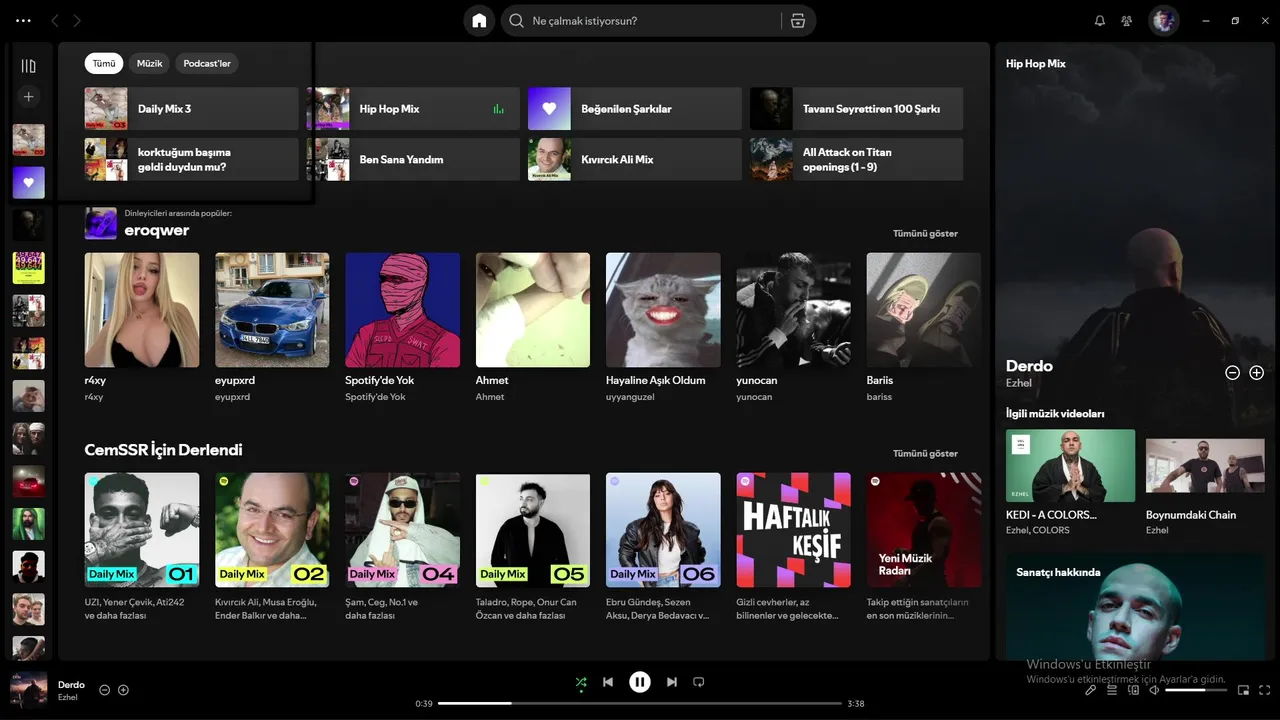1280x720 pixels.
Task: Open the Daily Mix 3 shortcut
Action: coord(192,109)
